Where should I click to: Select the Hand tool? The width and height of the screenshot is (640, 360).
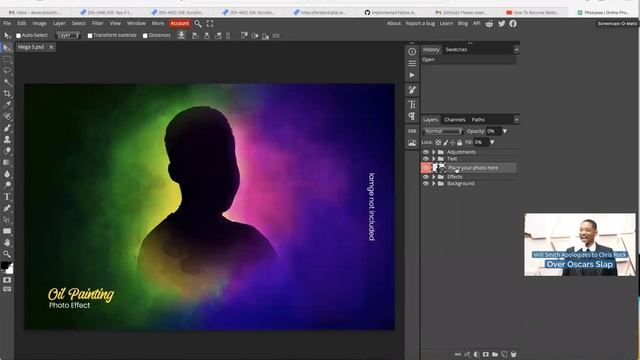pyautogui.click(x=7, y=242)
